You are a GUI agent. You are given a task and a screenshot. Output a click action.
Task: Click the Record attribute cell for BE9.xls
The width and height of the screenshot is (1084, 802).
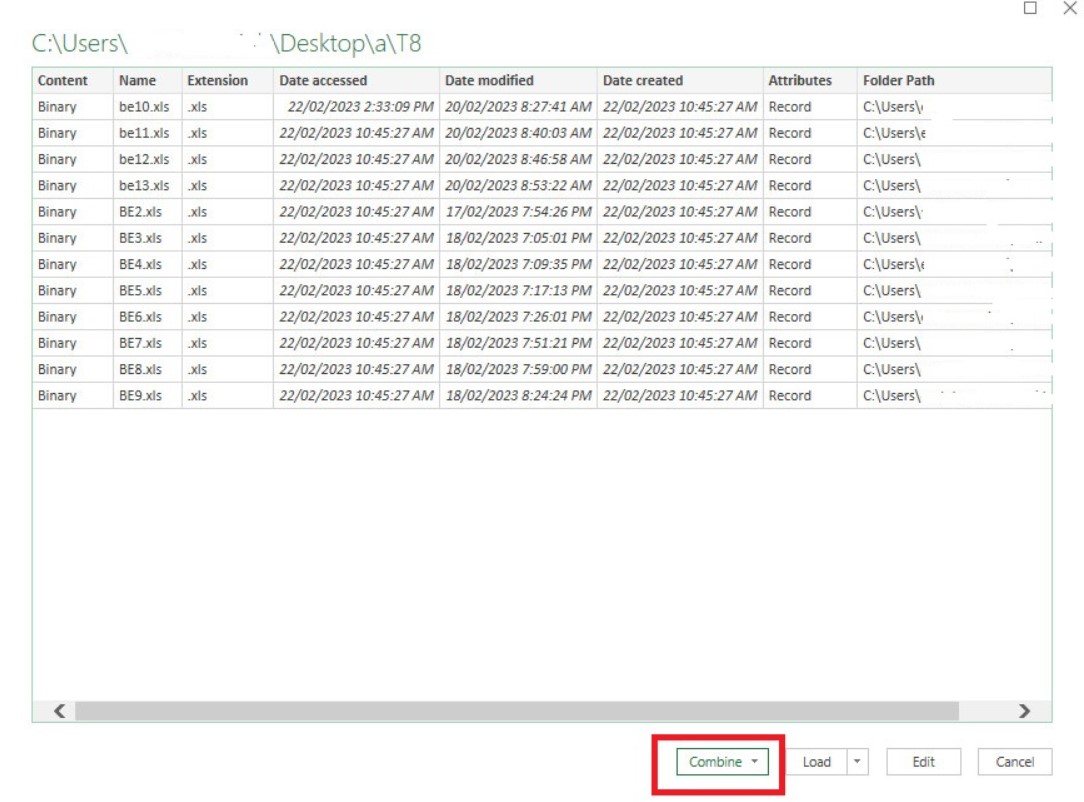[810, 395]
